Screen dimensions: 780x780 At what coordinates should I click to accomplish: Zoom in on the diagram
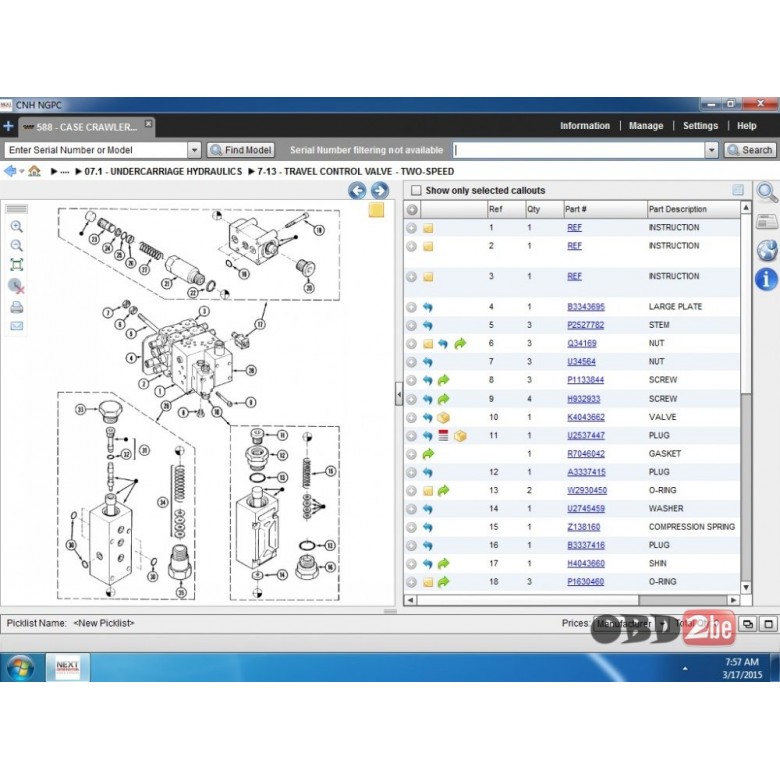[16, 227]
